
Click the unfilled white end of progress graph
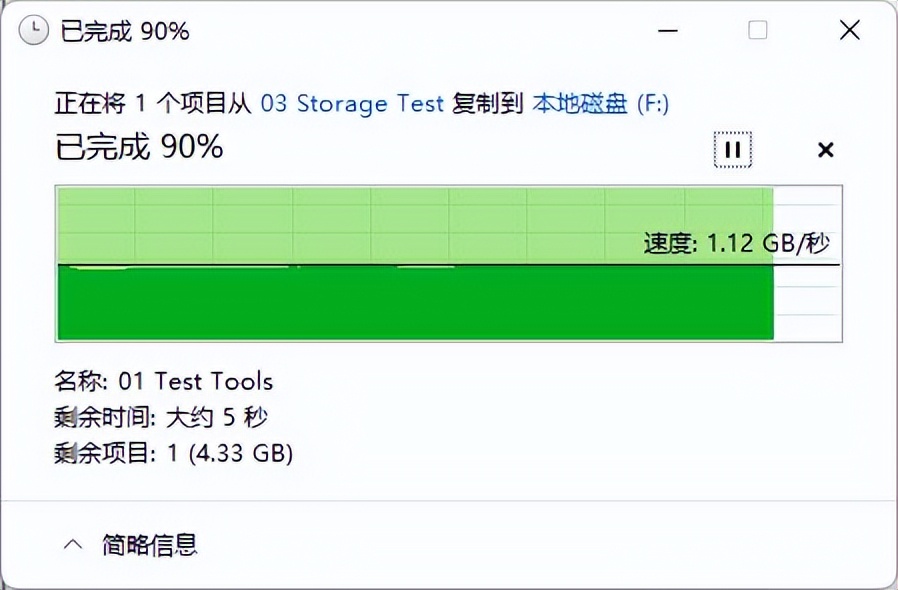(807, 300)
